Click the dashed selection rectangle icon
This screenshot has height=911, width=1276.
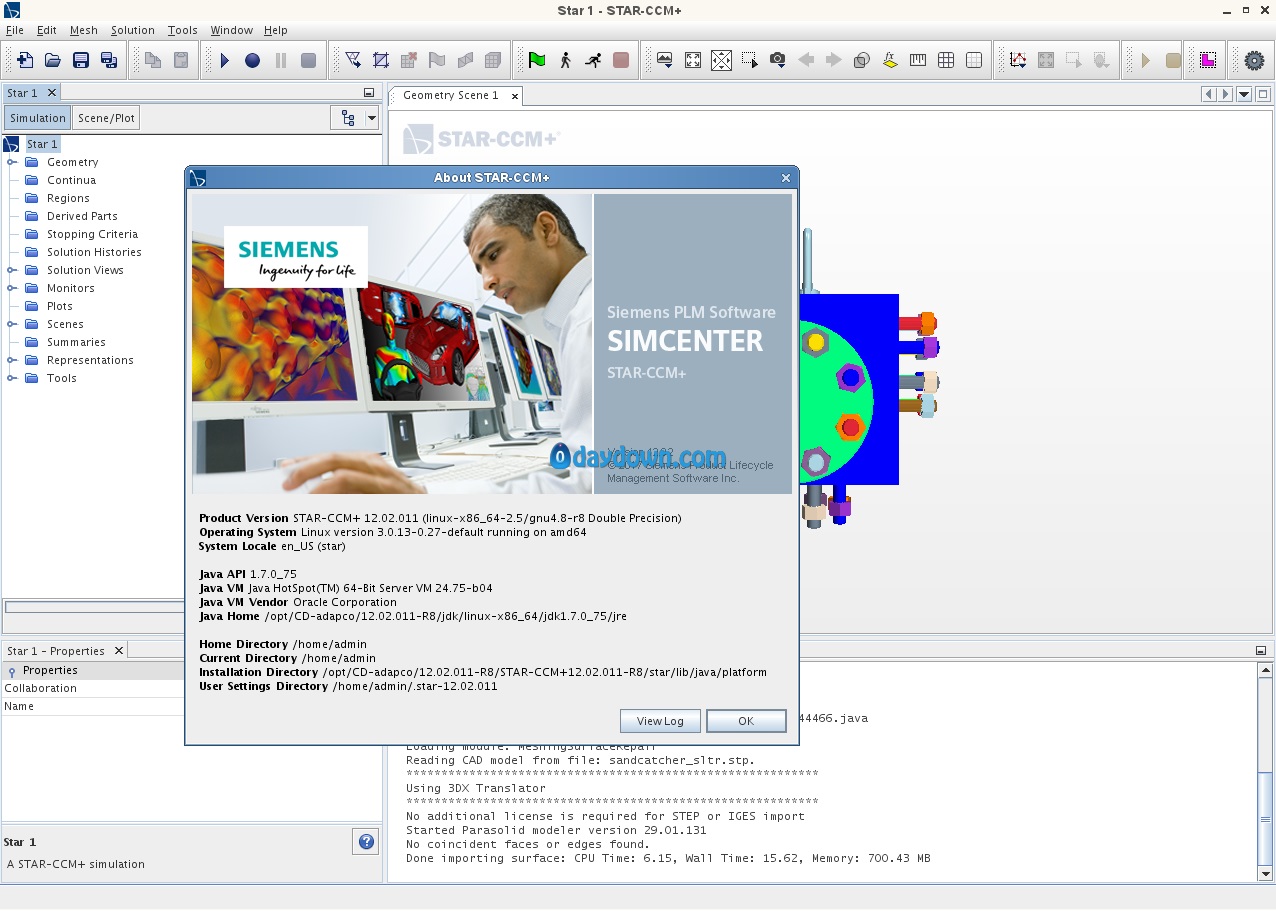coord(749,60)
